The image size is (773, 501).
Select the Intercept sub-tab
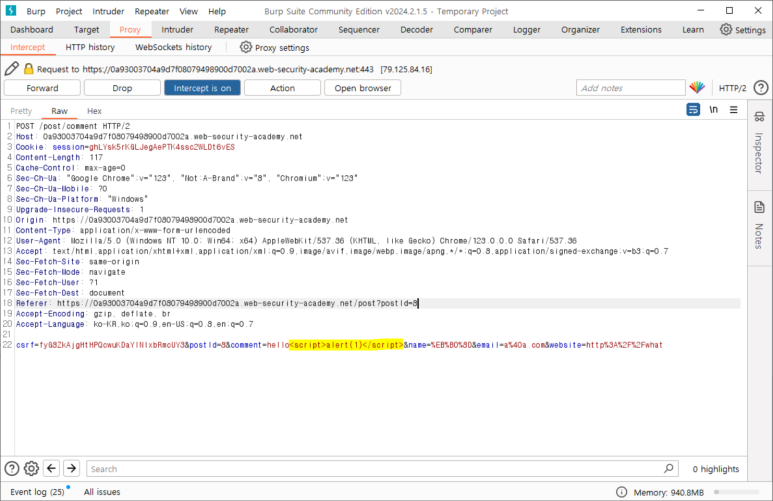pyautogui.click(x=28, y=47)
